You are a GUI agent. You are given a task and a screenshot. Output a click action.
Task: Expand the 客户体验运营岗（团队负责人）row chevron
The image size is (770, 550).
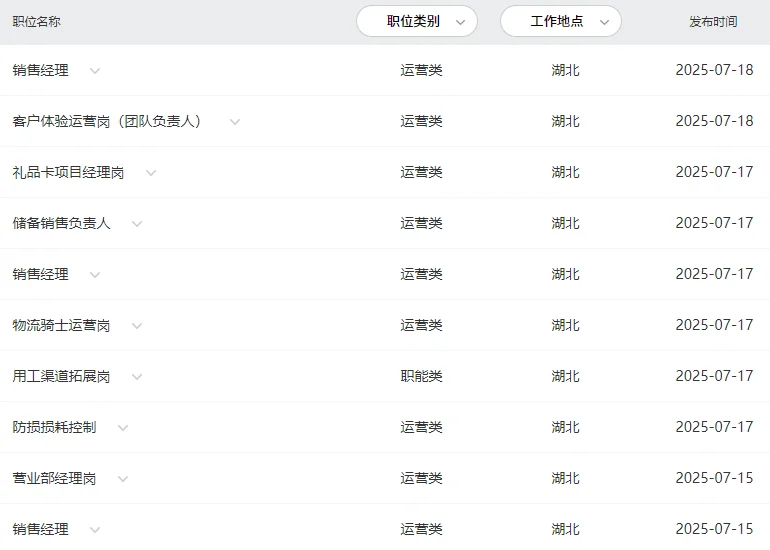(x=235, y=122)
